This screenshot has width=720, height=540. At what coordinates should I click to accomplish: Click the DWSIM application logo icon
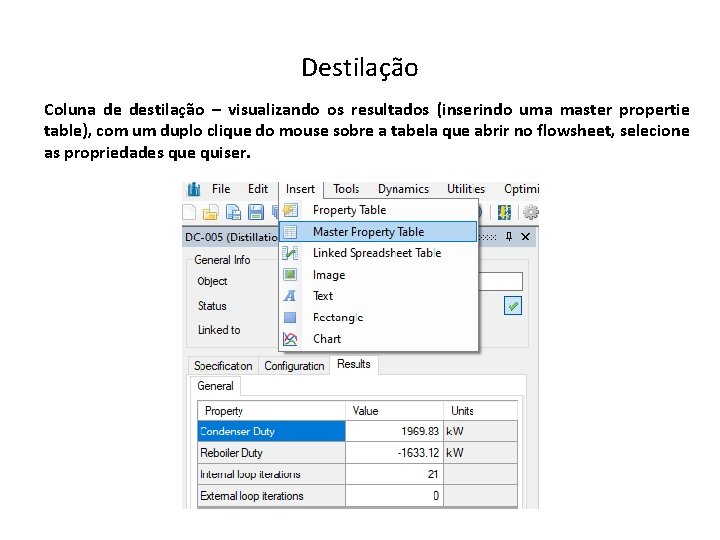click(x=194, y=189)
